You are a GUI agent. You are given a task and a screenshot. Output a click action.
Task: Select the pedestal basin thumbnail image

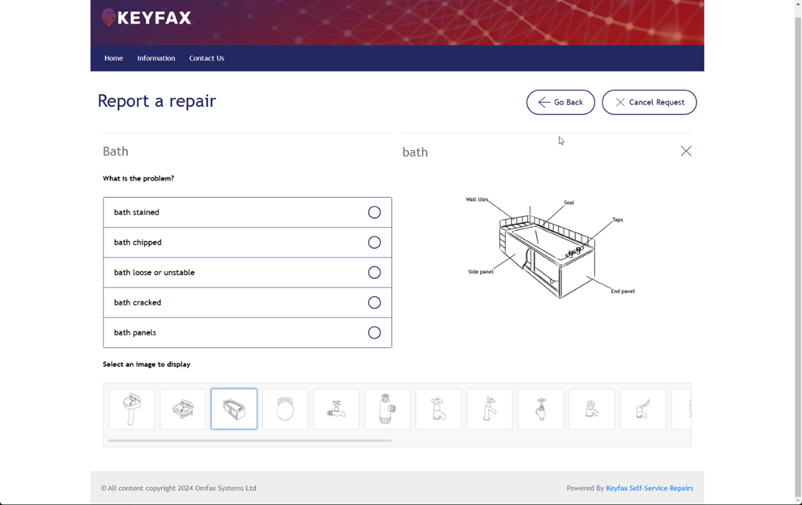coord(132,409)
